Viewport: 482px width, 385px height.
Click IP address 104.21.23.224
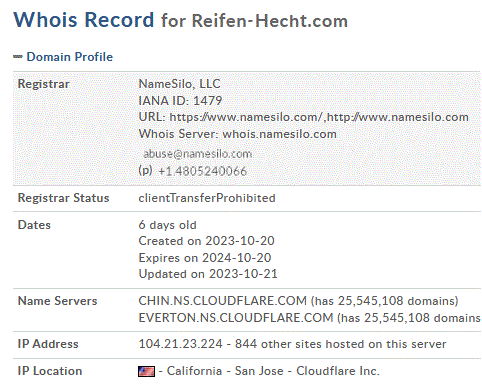180,344
